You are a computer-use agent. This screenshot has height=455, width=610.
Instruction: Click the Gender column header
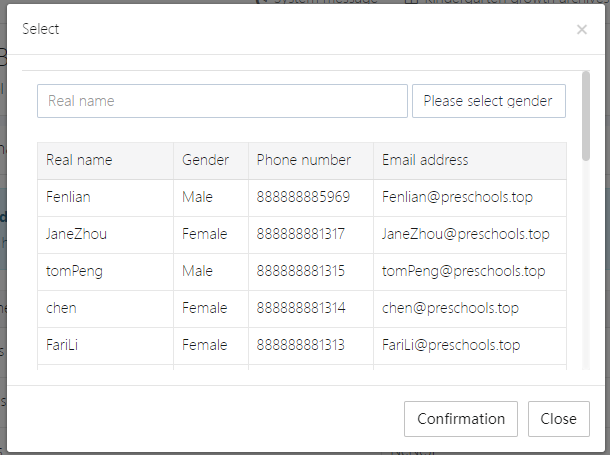coord(205,160)
